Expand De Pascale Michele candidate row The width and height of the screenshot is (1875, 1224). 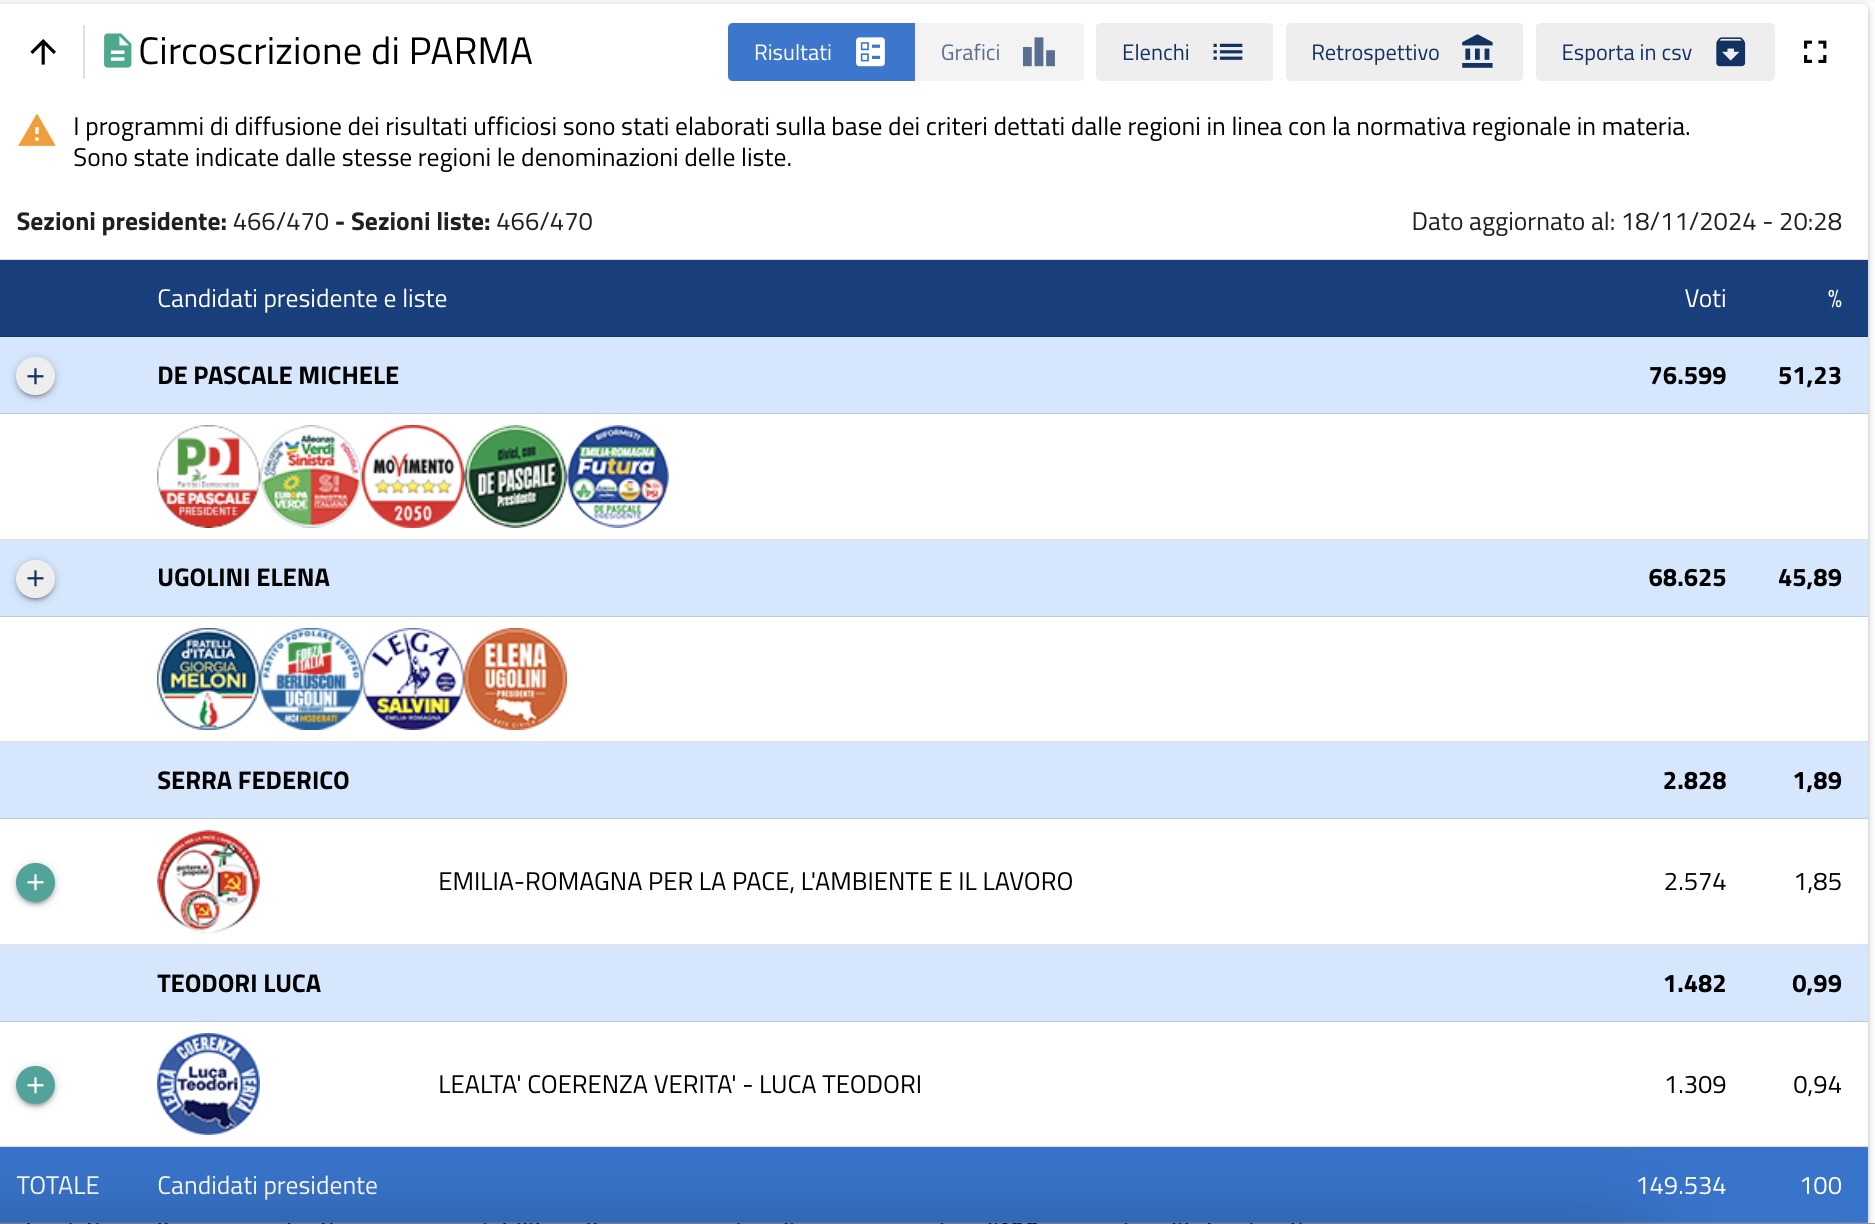[36, 376]
